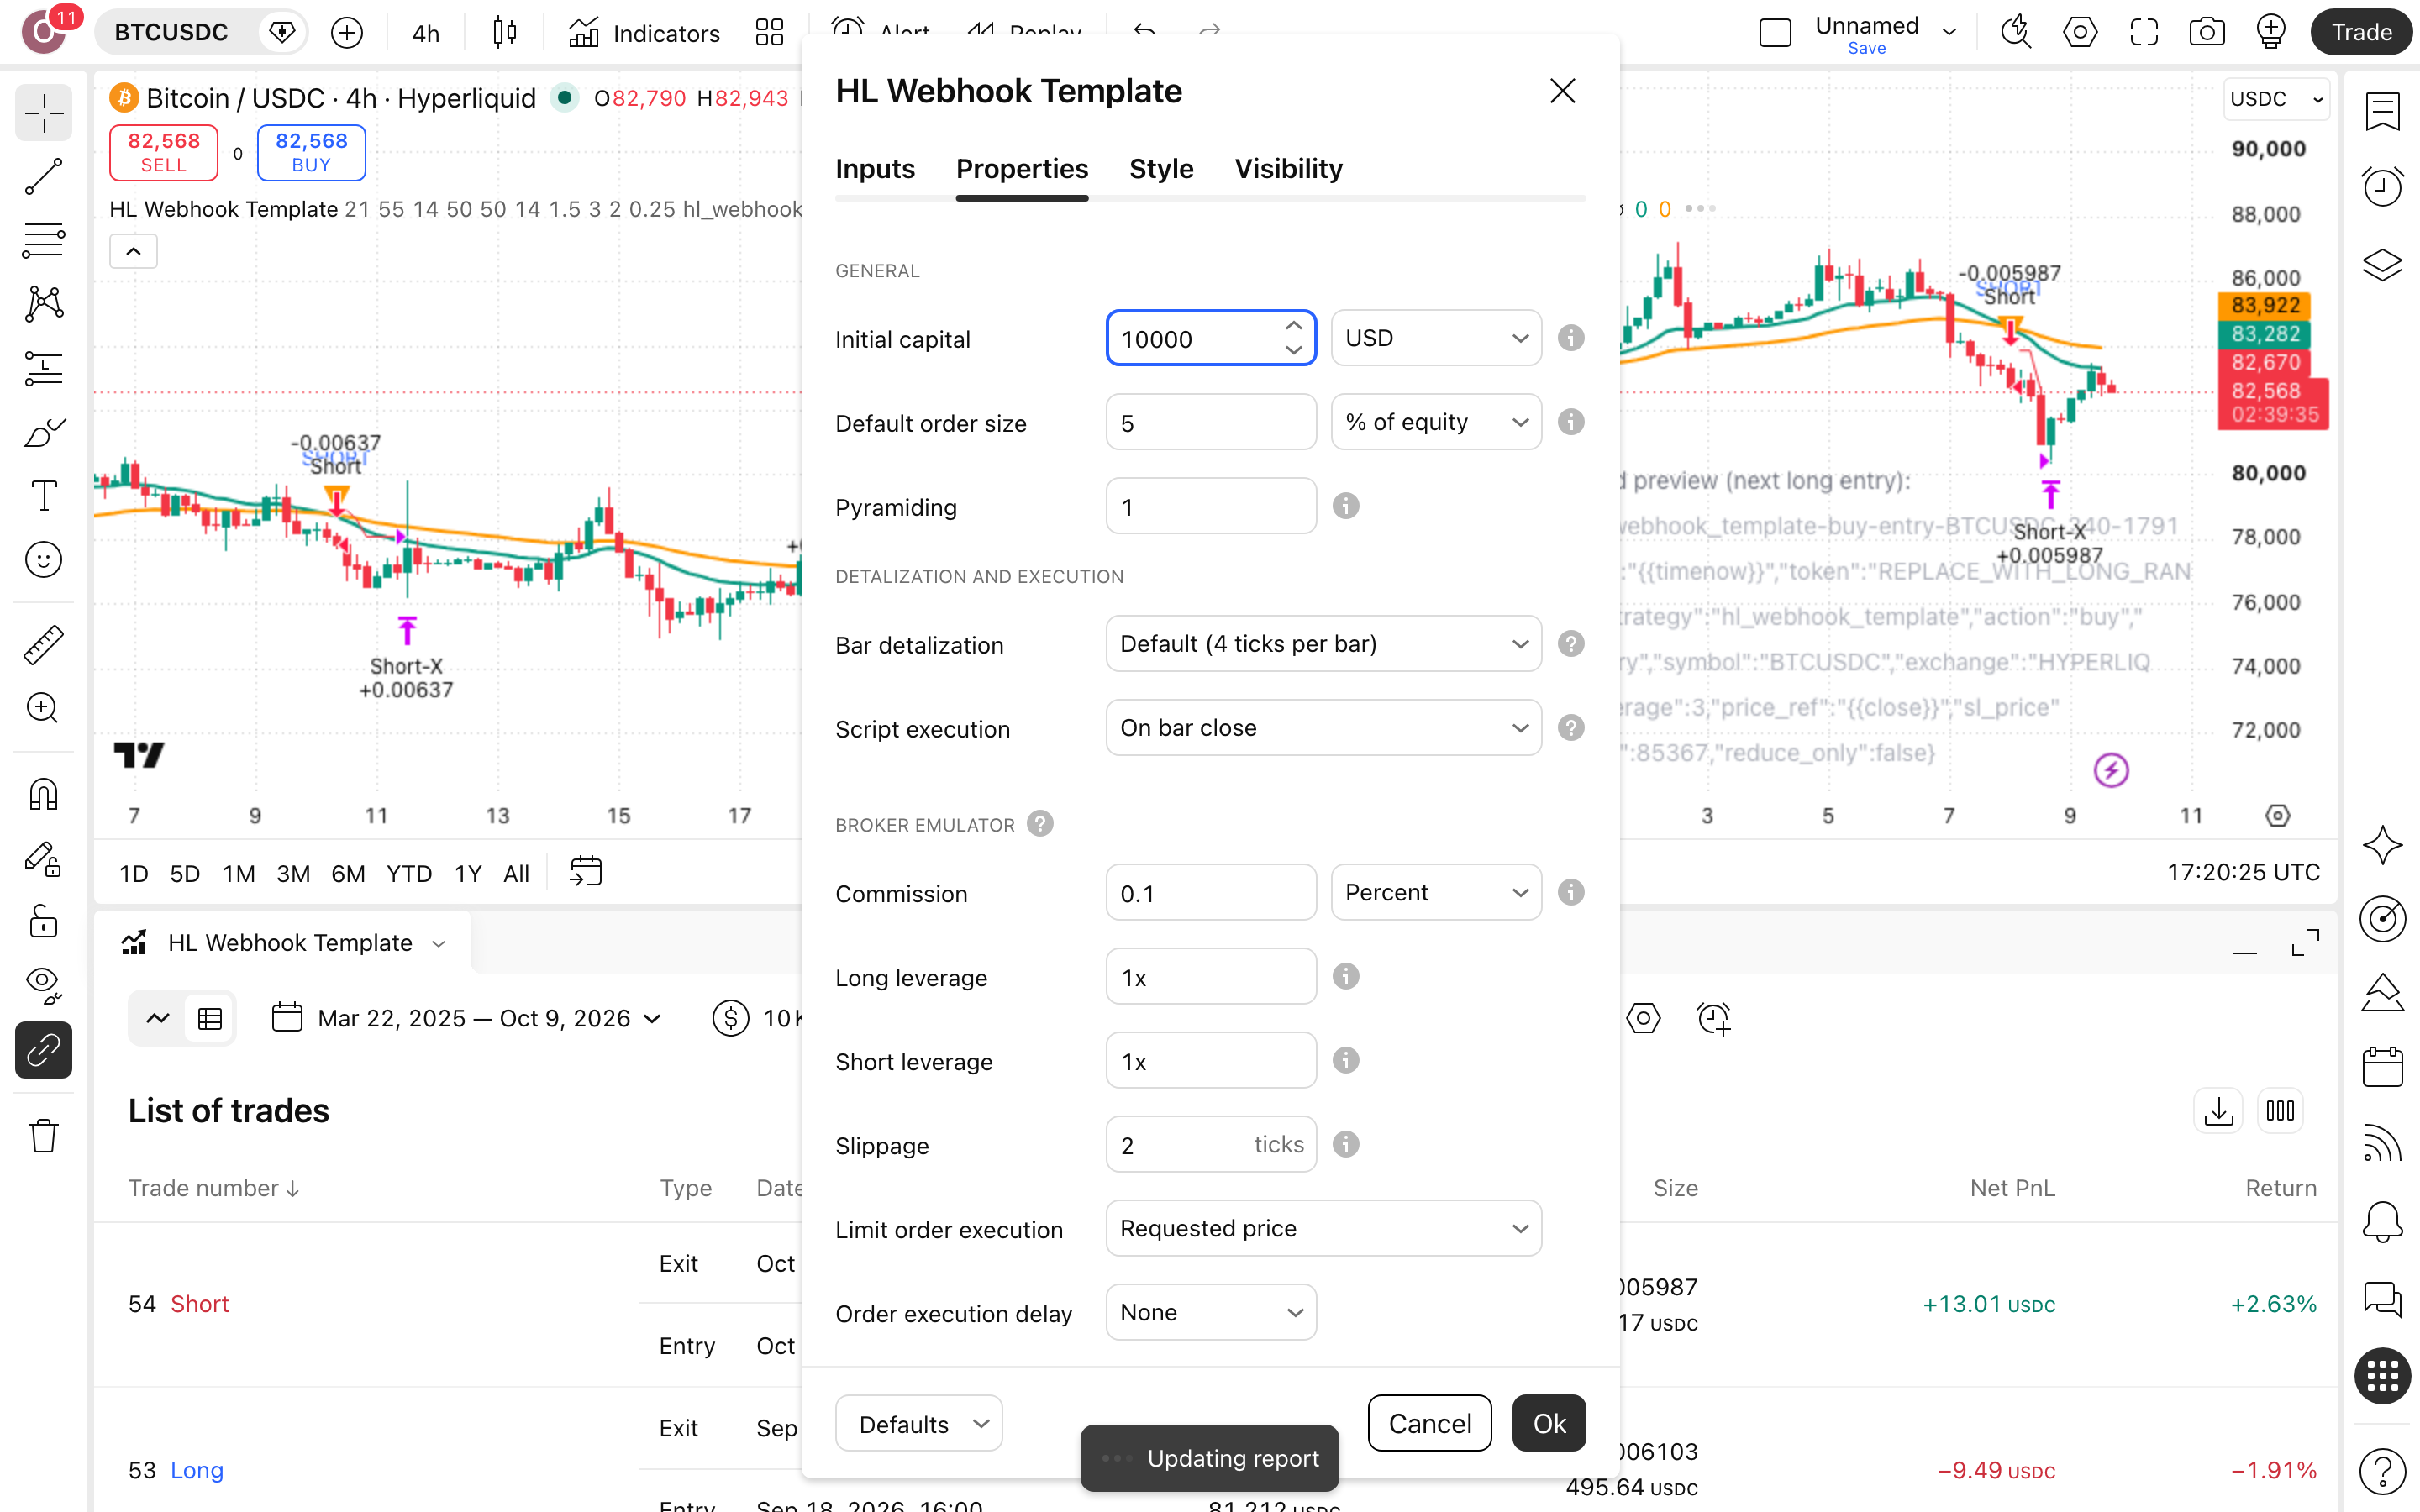Select the trend line drawing tool
The image size is (2420, 1512).
[43, 177]
